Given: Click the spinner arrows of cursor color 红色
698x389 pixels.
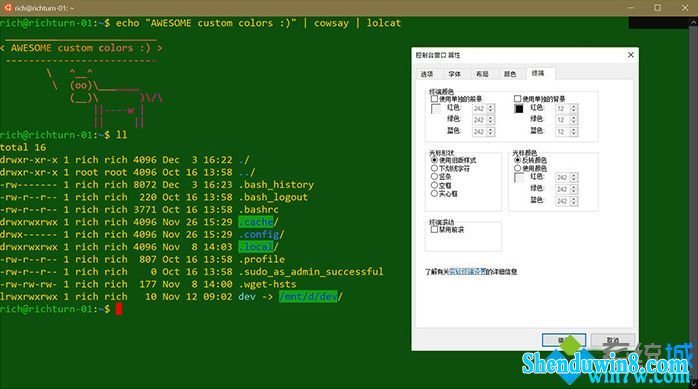Looking at the screenshot, I should (574, 178).
